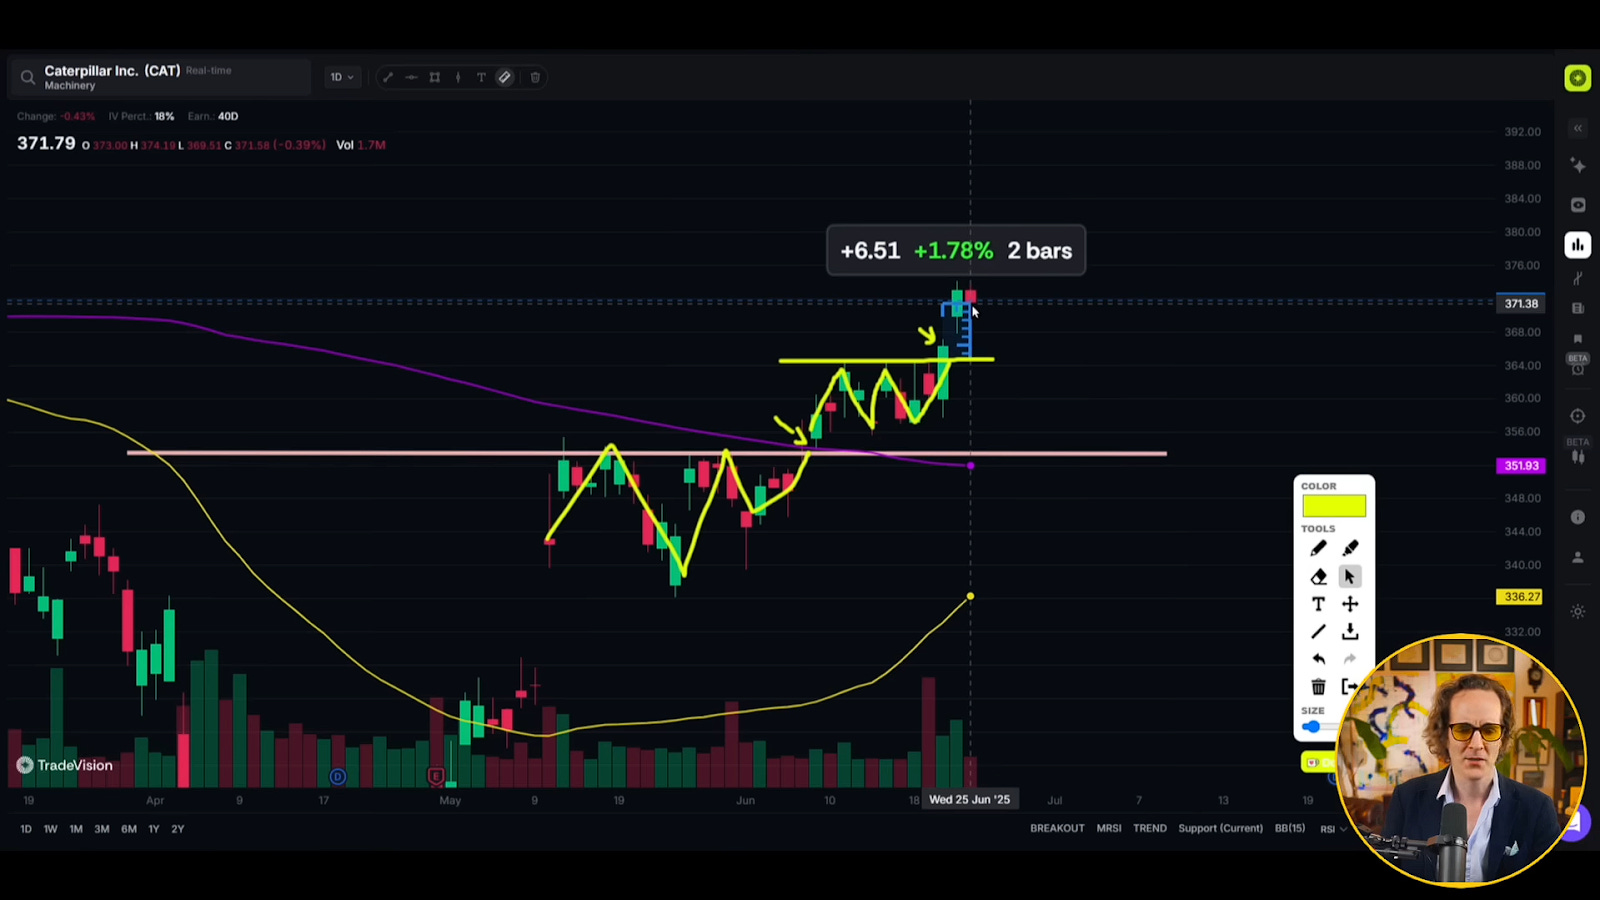Select the bar chart icon in the sidebar

[x=1578, y=245]
